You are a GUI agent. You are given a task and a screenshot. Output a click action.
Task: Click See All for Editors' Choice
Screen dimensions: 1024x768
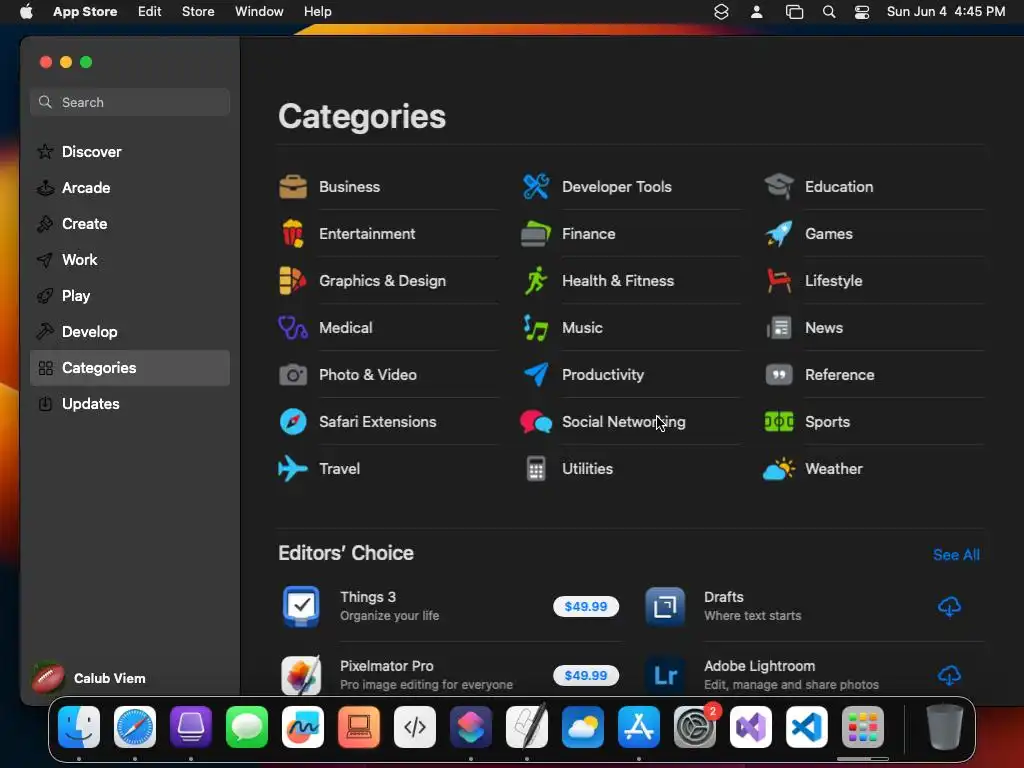956,555
